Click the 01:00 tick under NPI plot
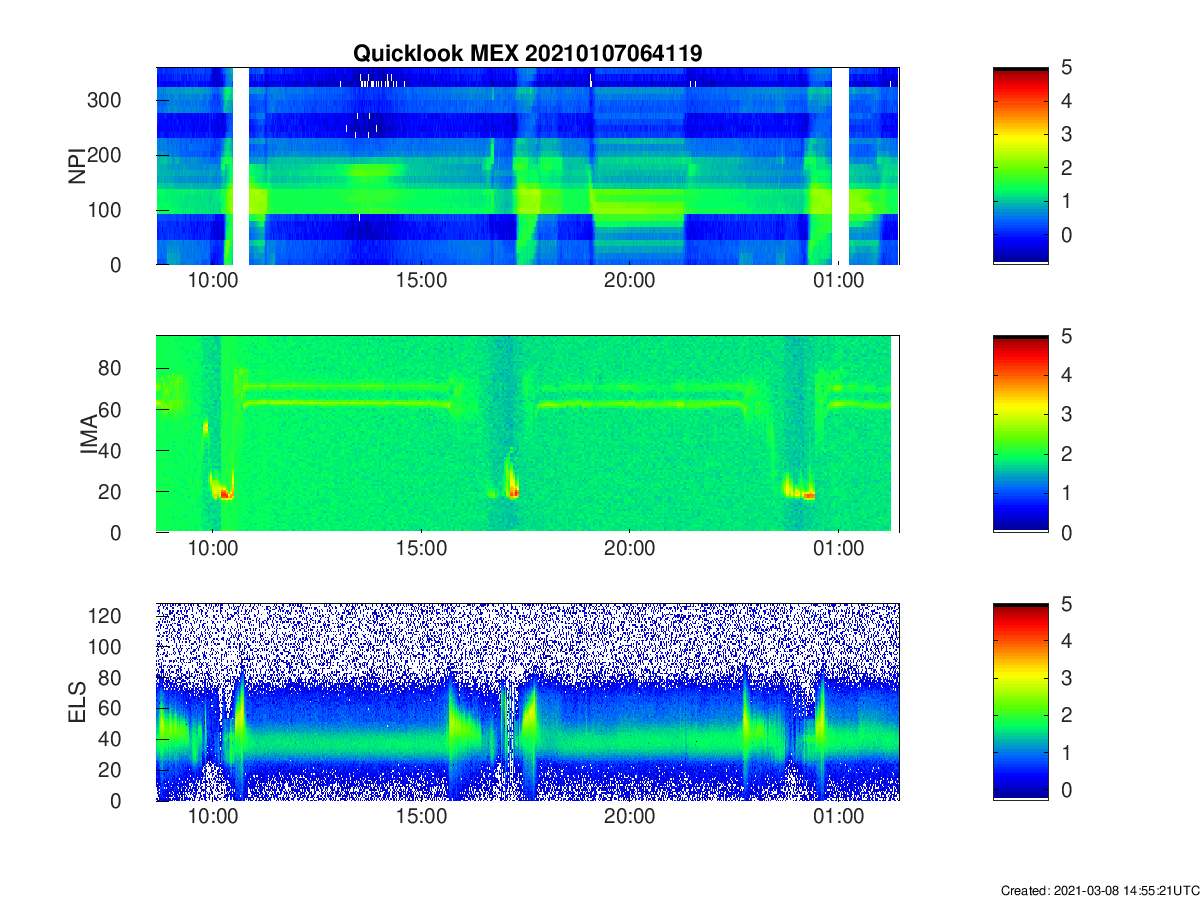 point(838,281)
